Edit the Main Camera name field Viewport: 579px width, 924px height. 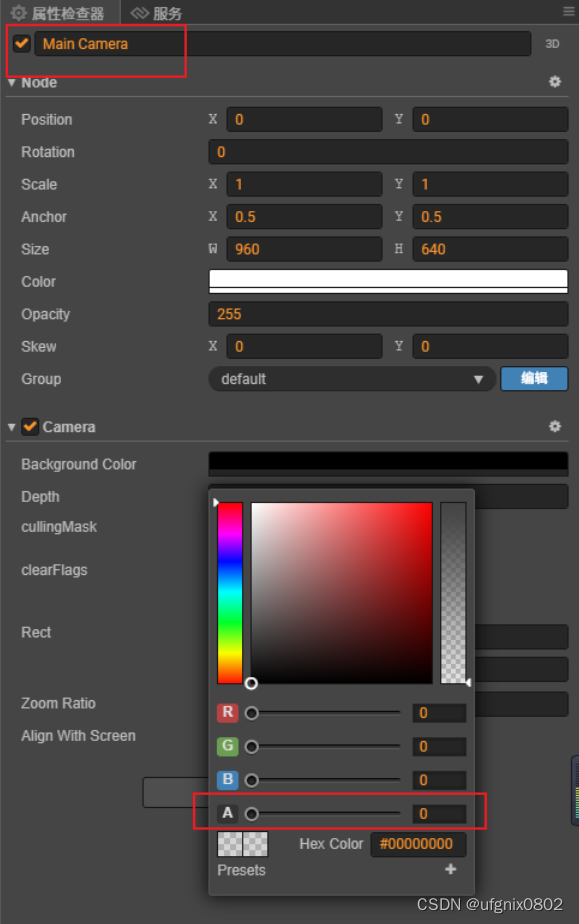coord(283,44)
